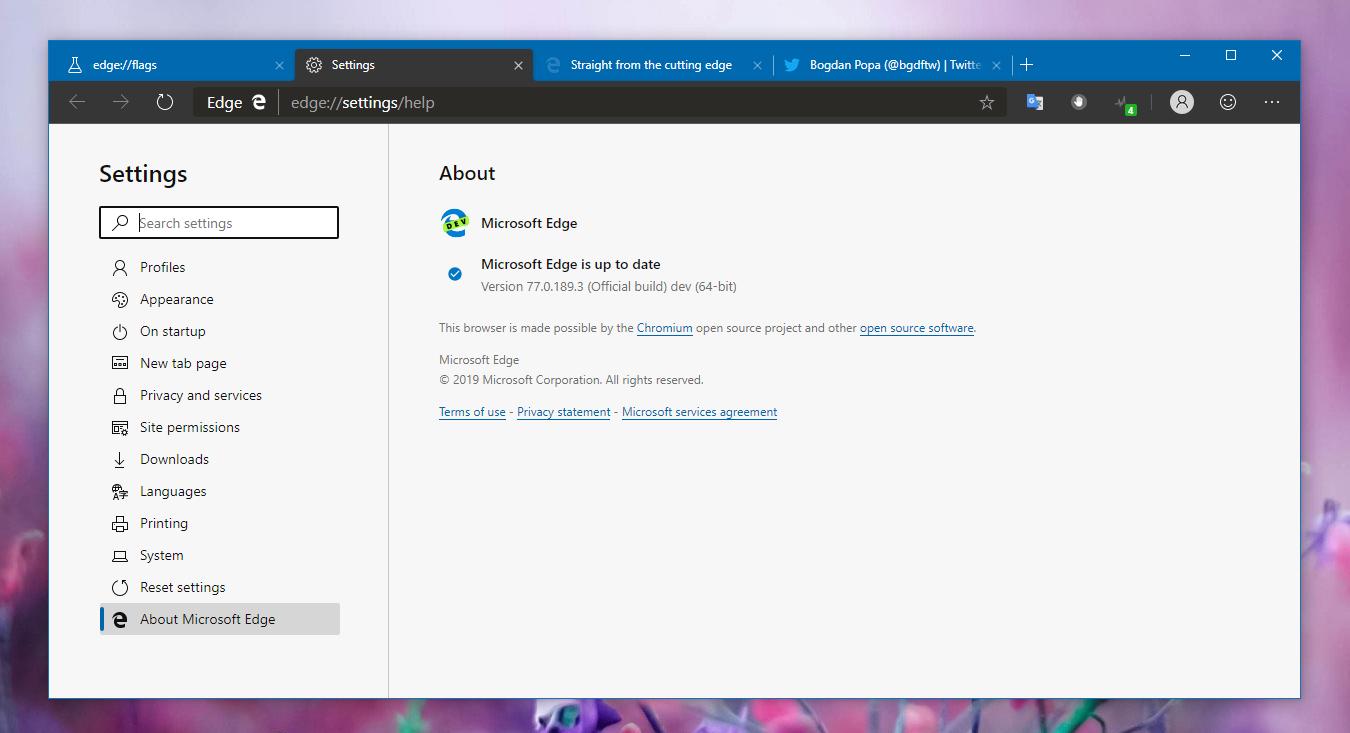Open Appearance settings
Image resolution: width=1350 pixels, height=733 pixels.
pos(220,299)
